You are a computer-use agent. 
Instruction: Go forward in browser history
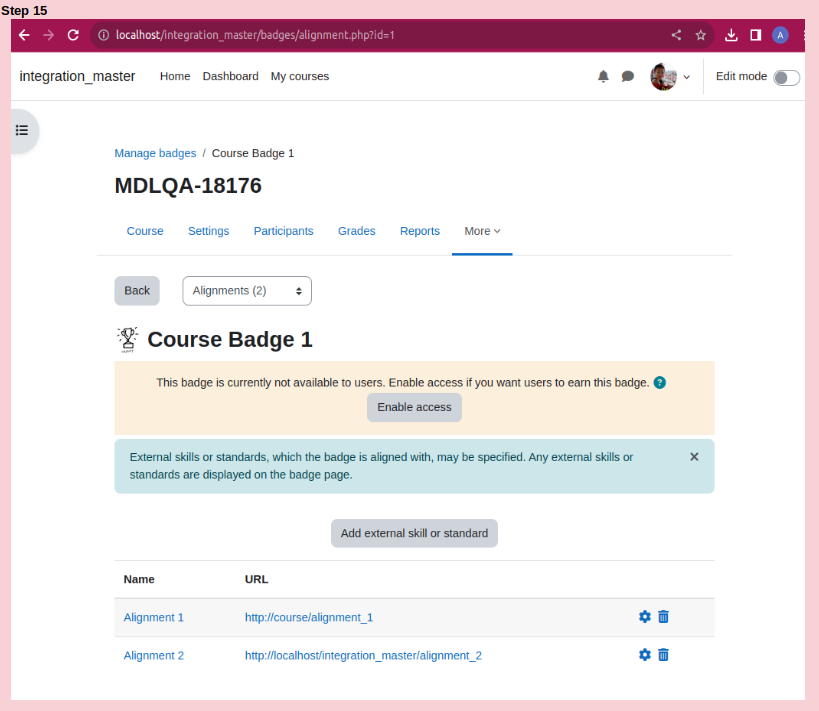(49, 35)
